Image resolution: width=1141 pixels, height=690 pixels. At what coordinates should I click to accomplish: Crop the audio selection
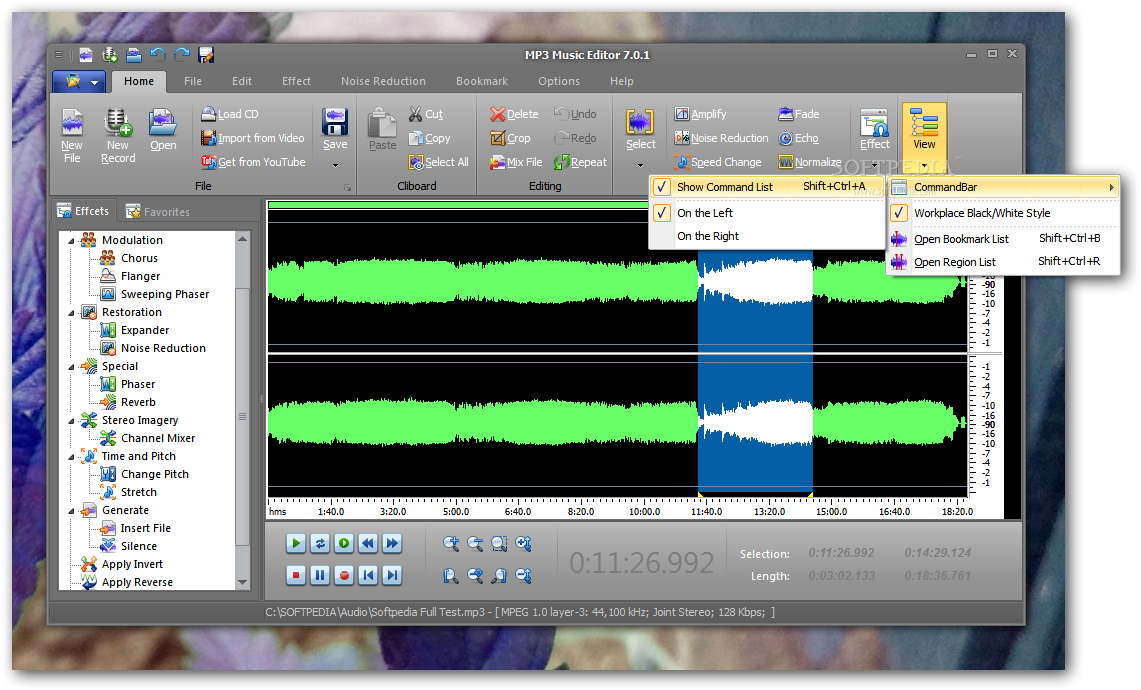(x=511, y=138)
